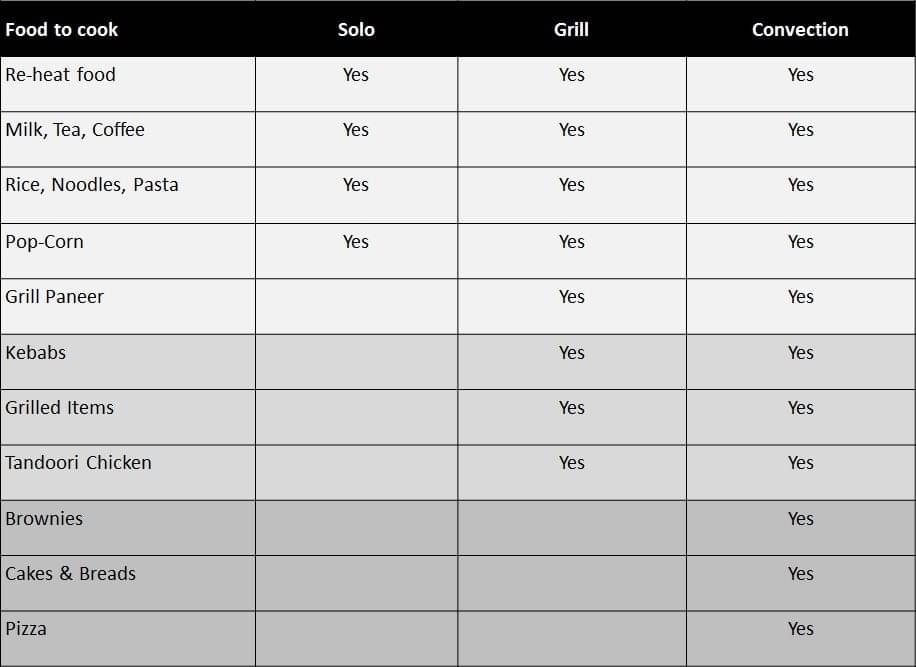The width and height of the screenshot is (916, 667).
Task: Select the Convection column header
Action: click(801, 29)
